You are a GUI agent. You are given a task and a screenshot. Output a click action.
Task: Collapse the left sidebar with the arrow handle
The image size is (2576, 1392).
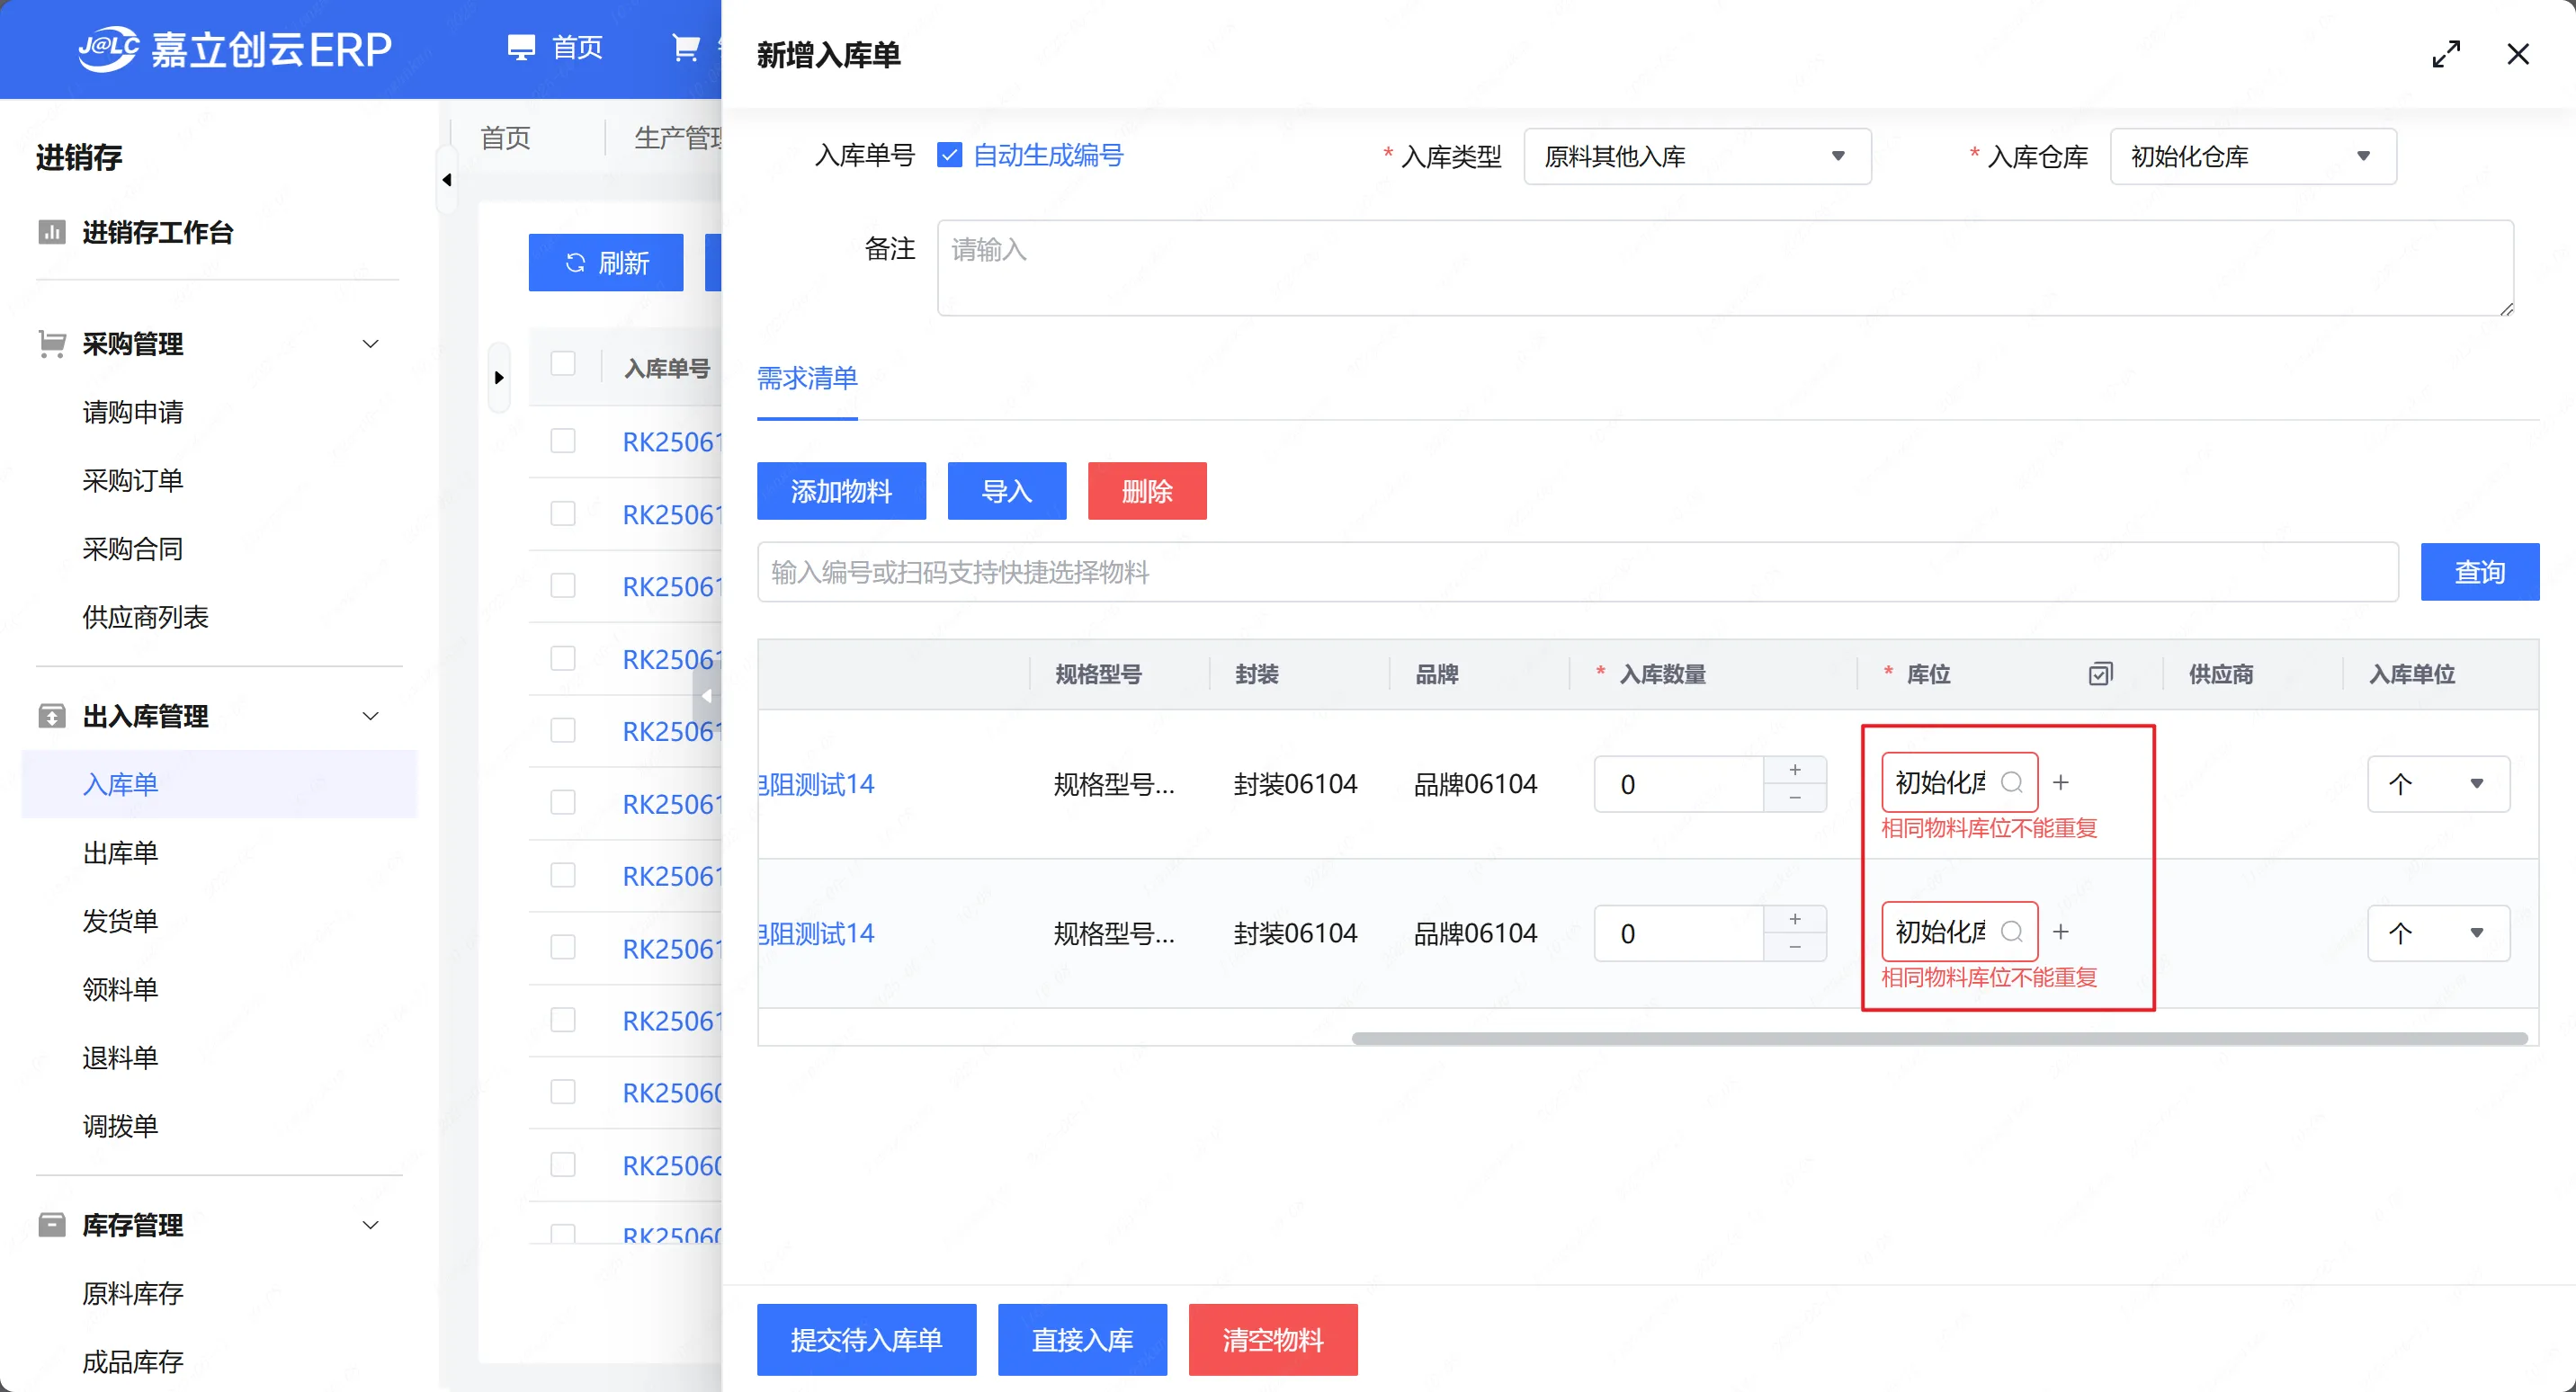(447, 180)
